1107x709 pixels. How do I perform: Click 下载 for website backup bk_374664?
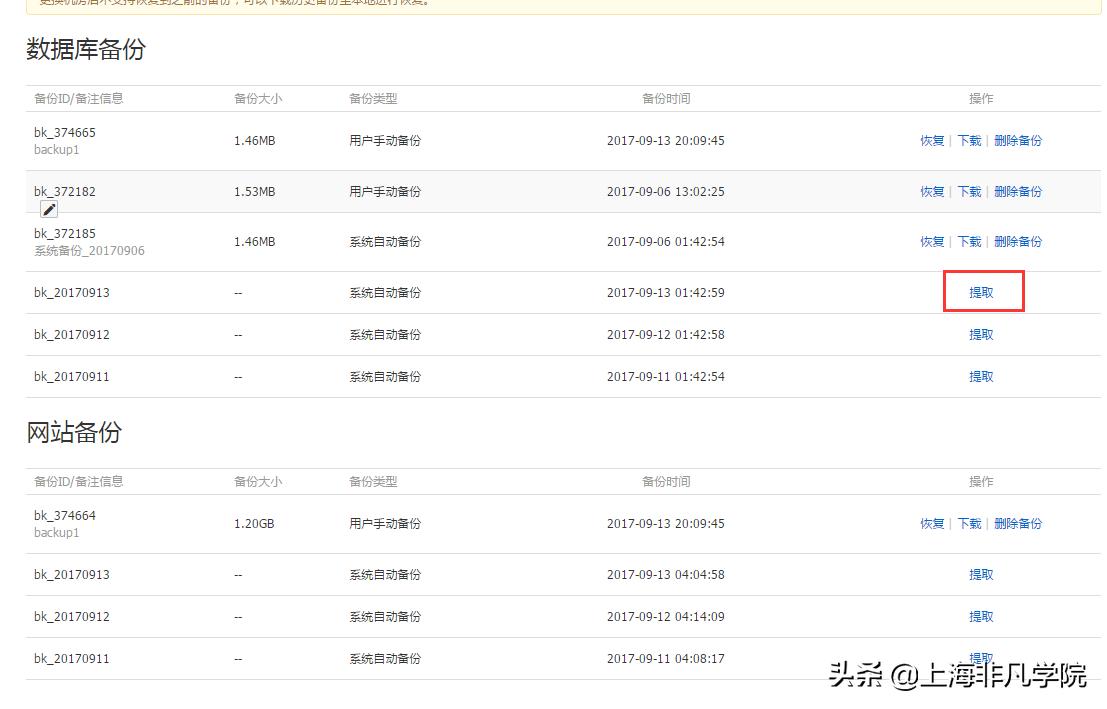tap(967, 523)
